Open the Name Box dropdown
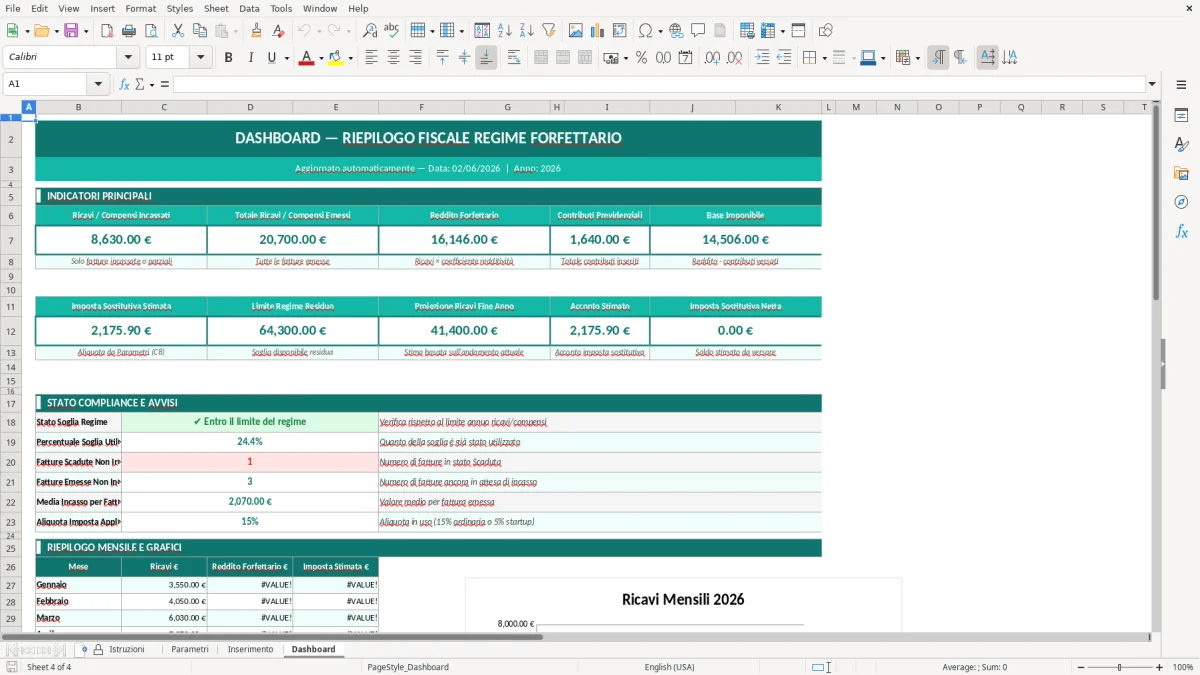This screenshot has width=1200, height=675. [x=98, y=84]
